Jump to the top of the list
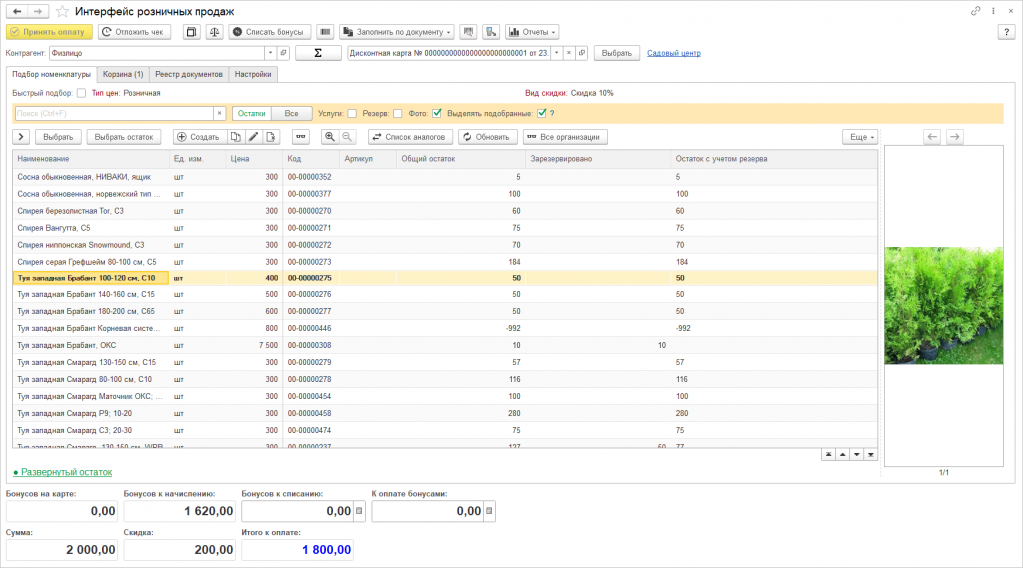 829,455
